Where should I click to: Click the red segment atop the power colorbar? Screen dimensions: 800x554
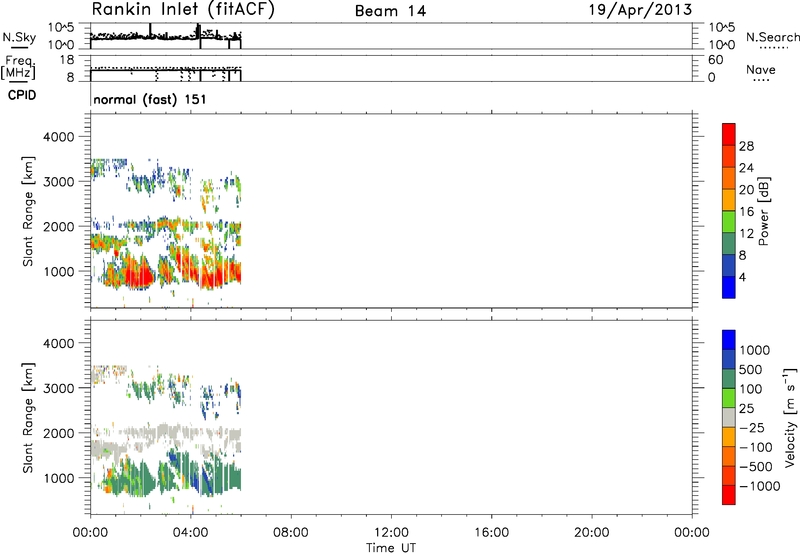tap(729, 134)
